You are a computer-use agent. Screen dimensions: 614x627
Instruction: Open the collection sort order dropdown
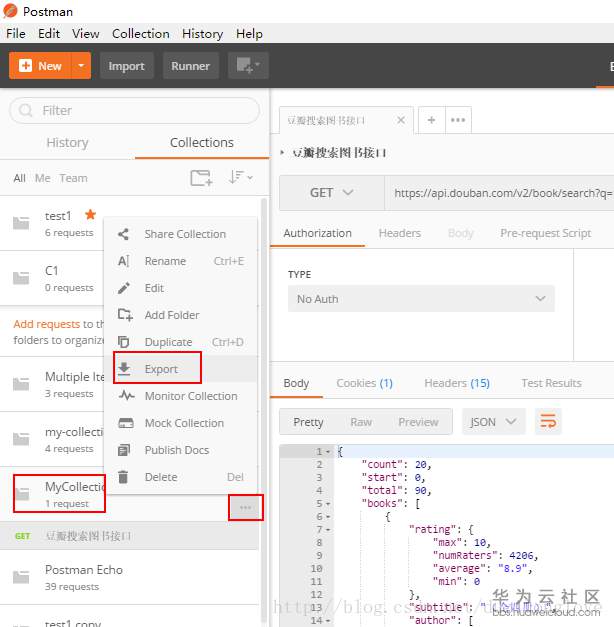coord(240,177)
